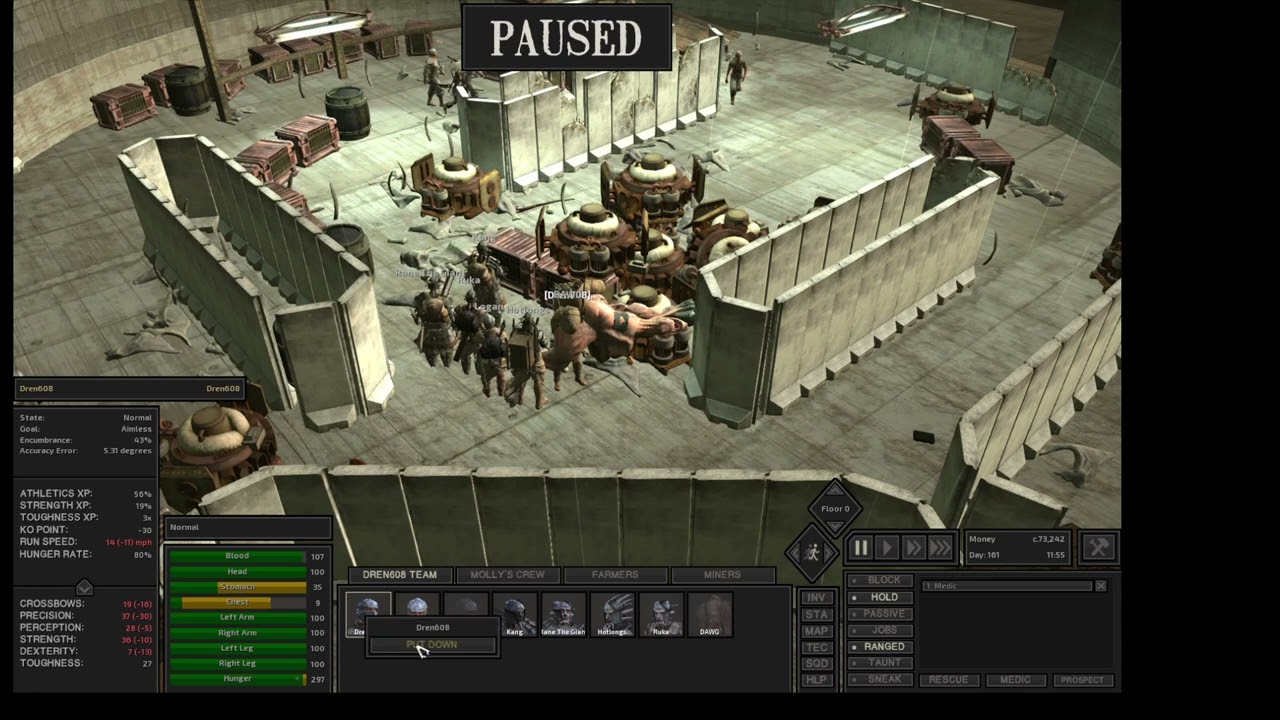Toggle TAUNT mode
This screenshot has width=1280, height=720.
[878, 662]
